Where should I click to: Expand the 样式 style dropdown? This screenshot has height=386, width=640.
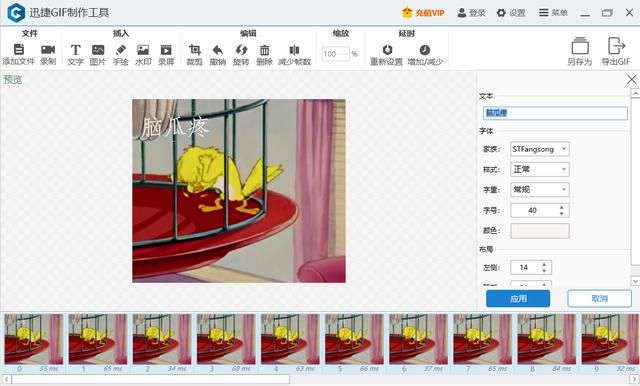point(540,169)
